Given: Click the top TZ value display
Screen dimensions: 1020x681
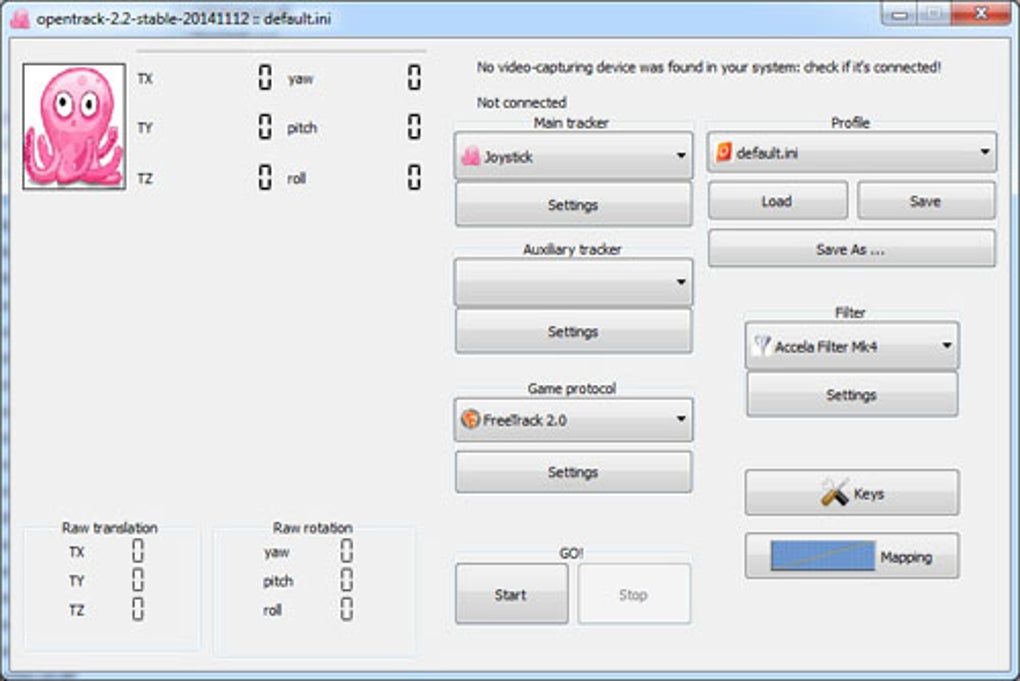Looking at the screenshot, I should (265, 177).
